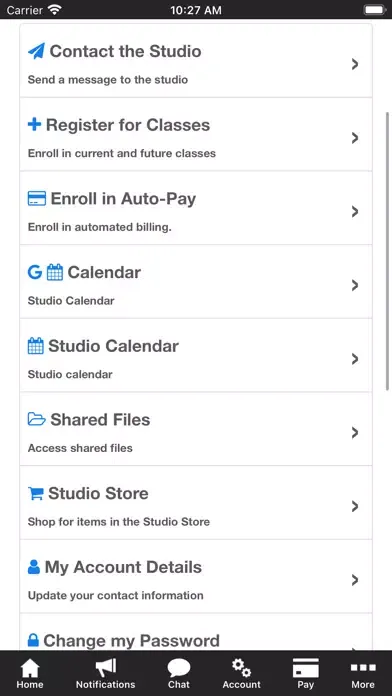Tap the chevron on My Account Details row
This screenshot has height=696, width=392.
tap(355, 580)
